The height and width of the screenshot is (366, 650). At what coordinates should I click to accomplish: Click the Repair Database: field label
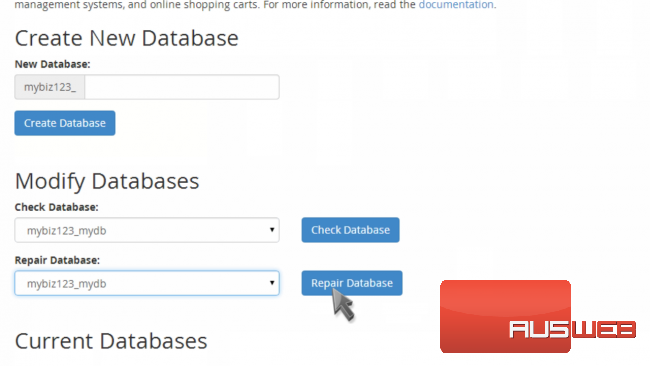(57, 260)
